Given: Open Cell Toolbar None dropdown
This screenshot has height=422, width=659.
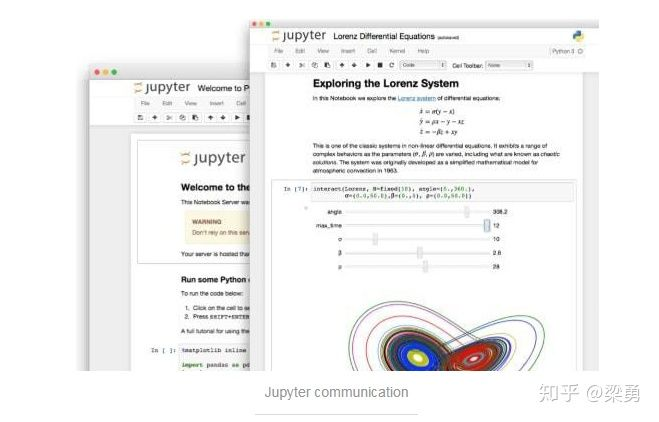Looking at the screenshot, I should [509, 65].
